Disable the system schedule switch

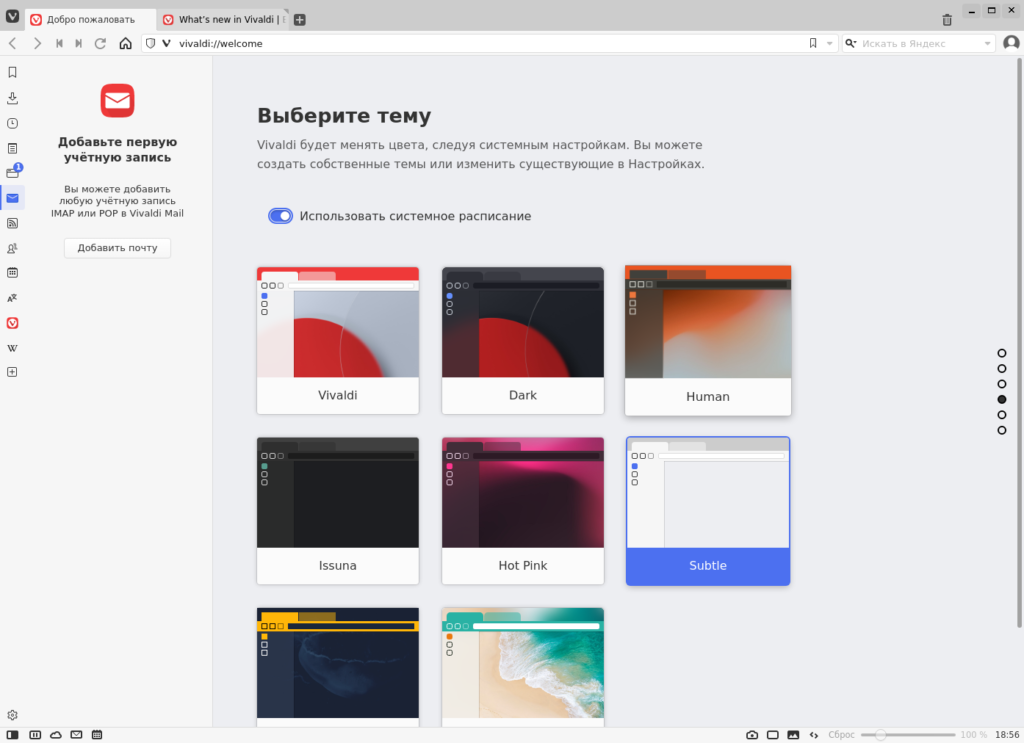coord(281,216)
